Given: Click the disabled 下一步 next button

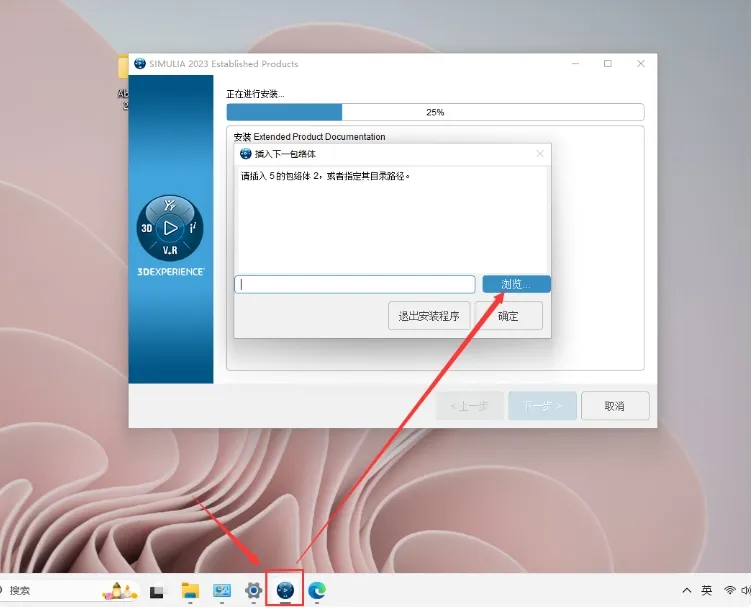Looking at the screenshot, I should click(542, 406).
